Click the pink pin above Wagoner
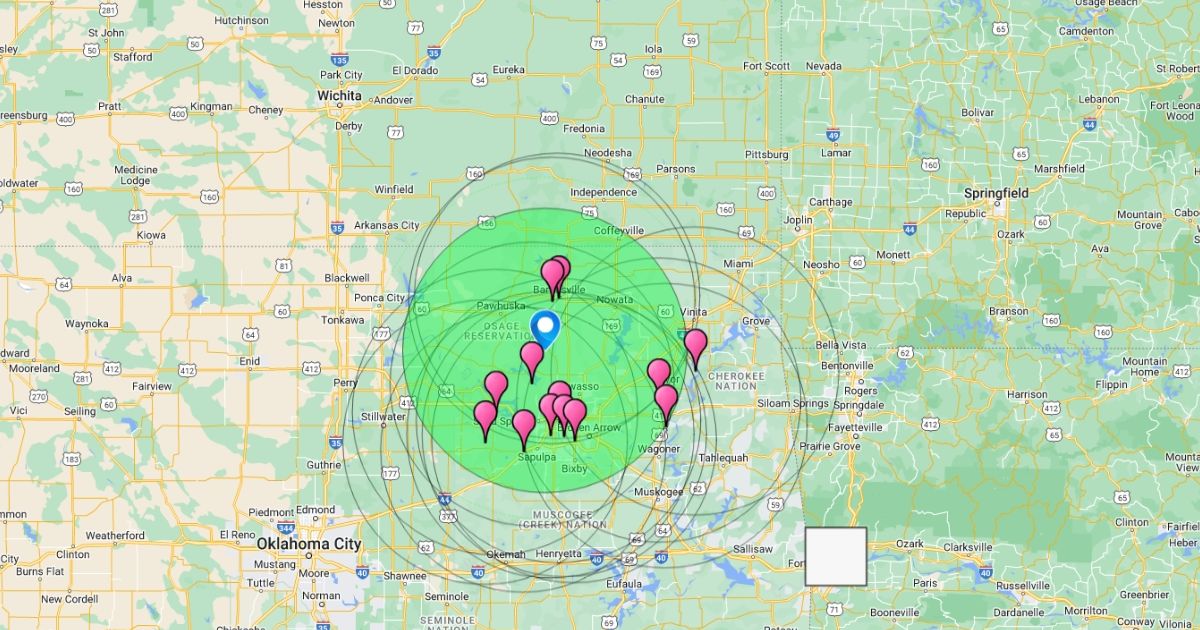The width and height of the screenshot is (1200, 630). (666, 404)
